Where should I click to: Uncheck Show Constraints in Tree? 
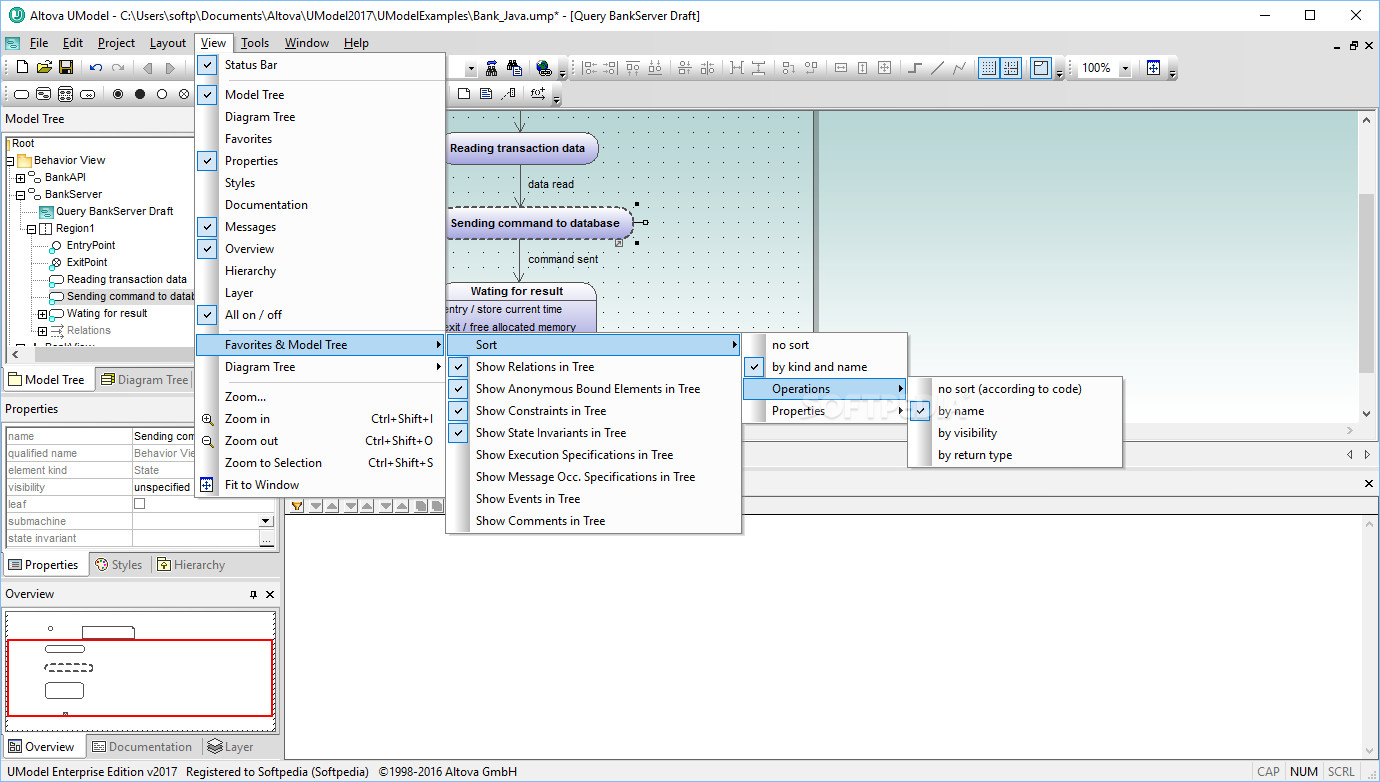coord(594,411)
